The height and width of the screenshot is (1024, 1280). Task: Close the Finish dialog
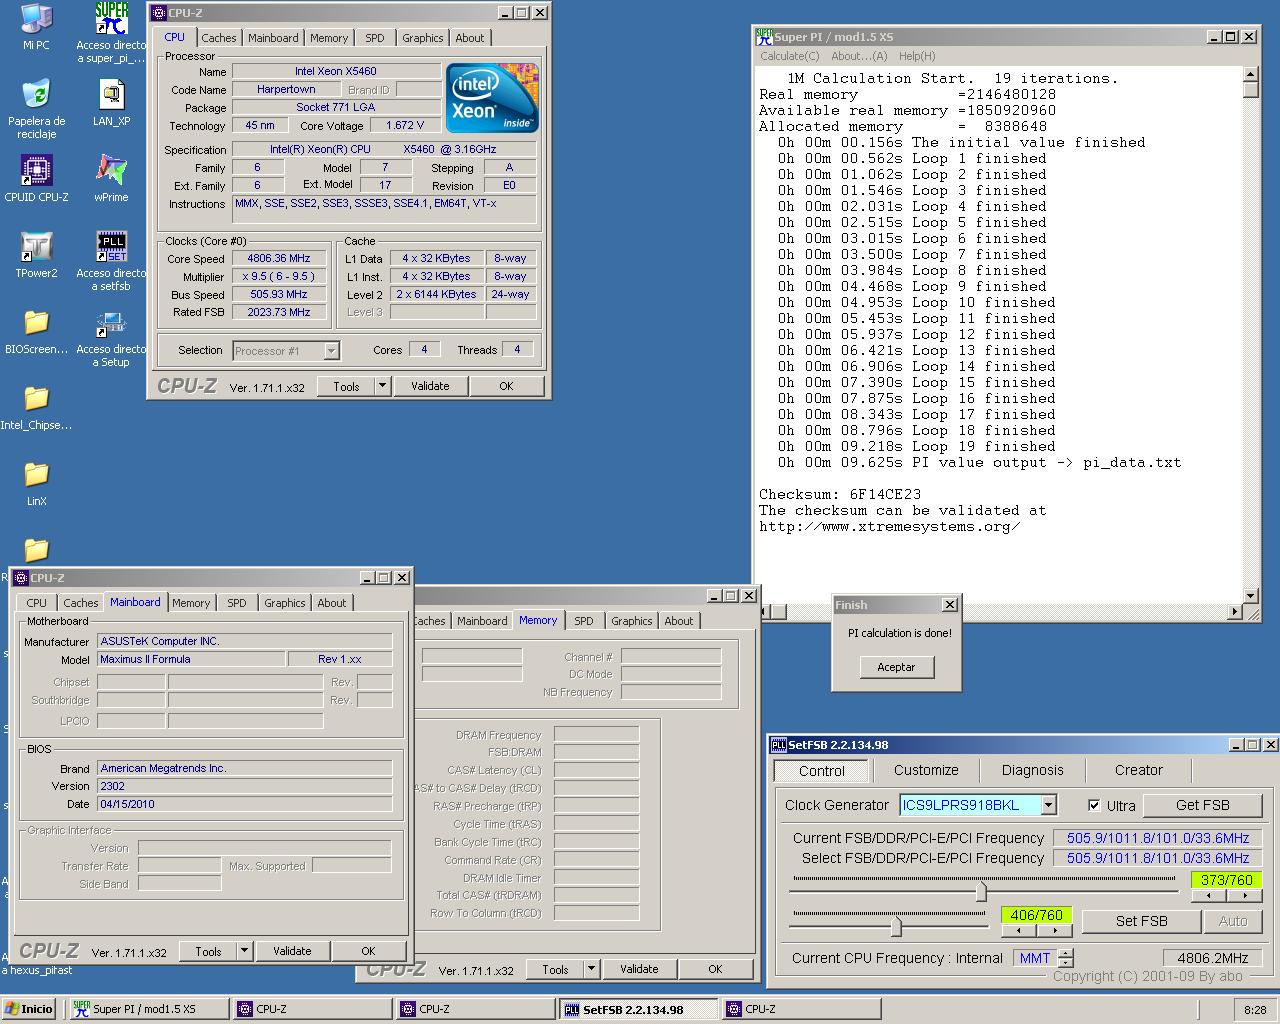(x=949, y=605)
